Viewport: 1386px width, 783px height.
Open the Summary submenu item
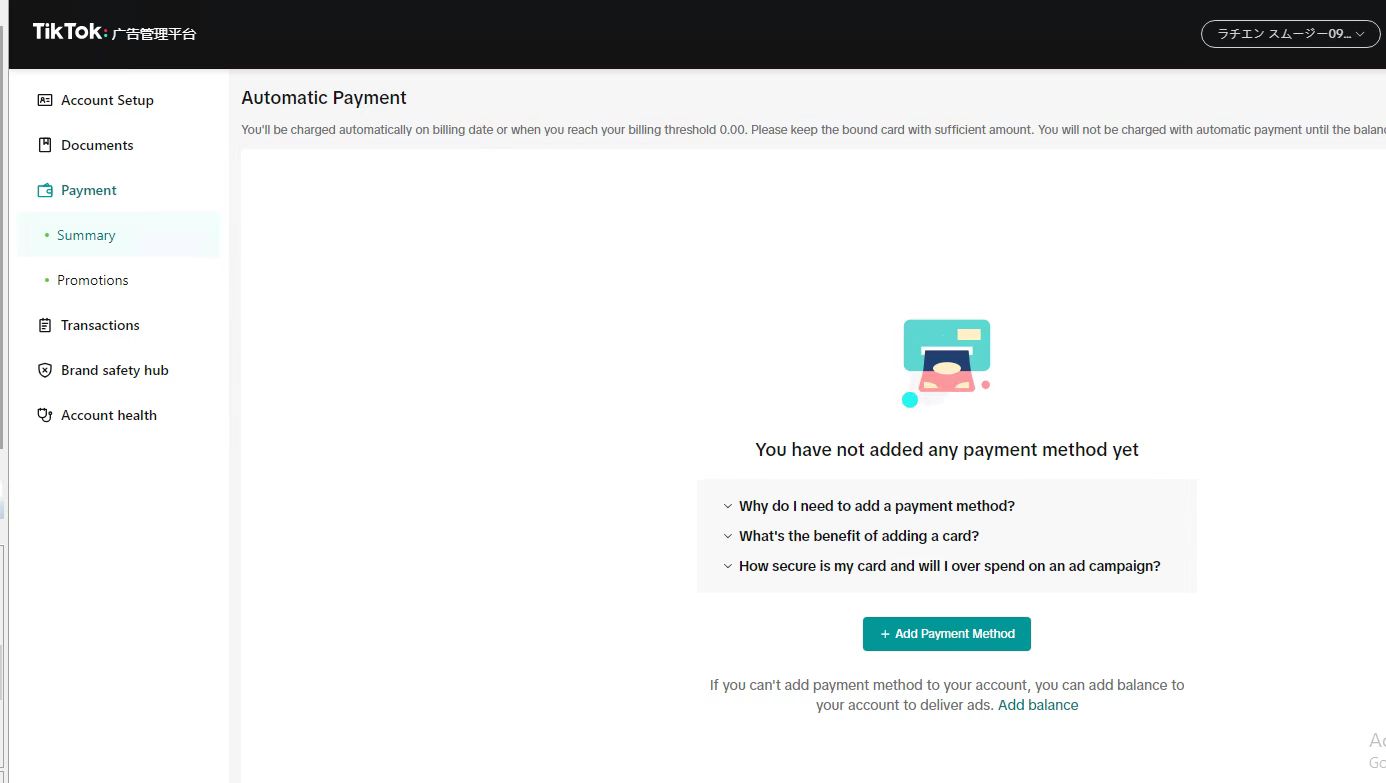[86, 235]
